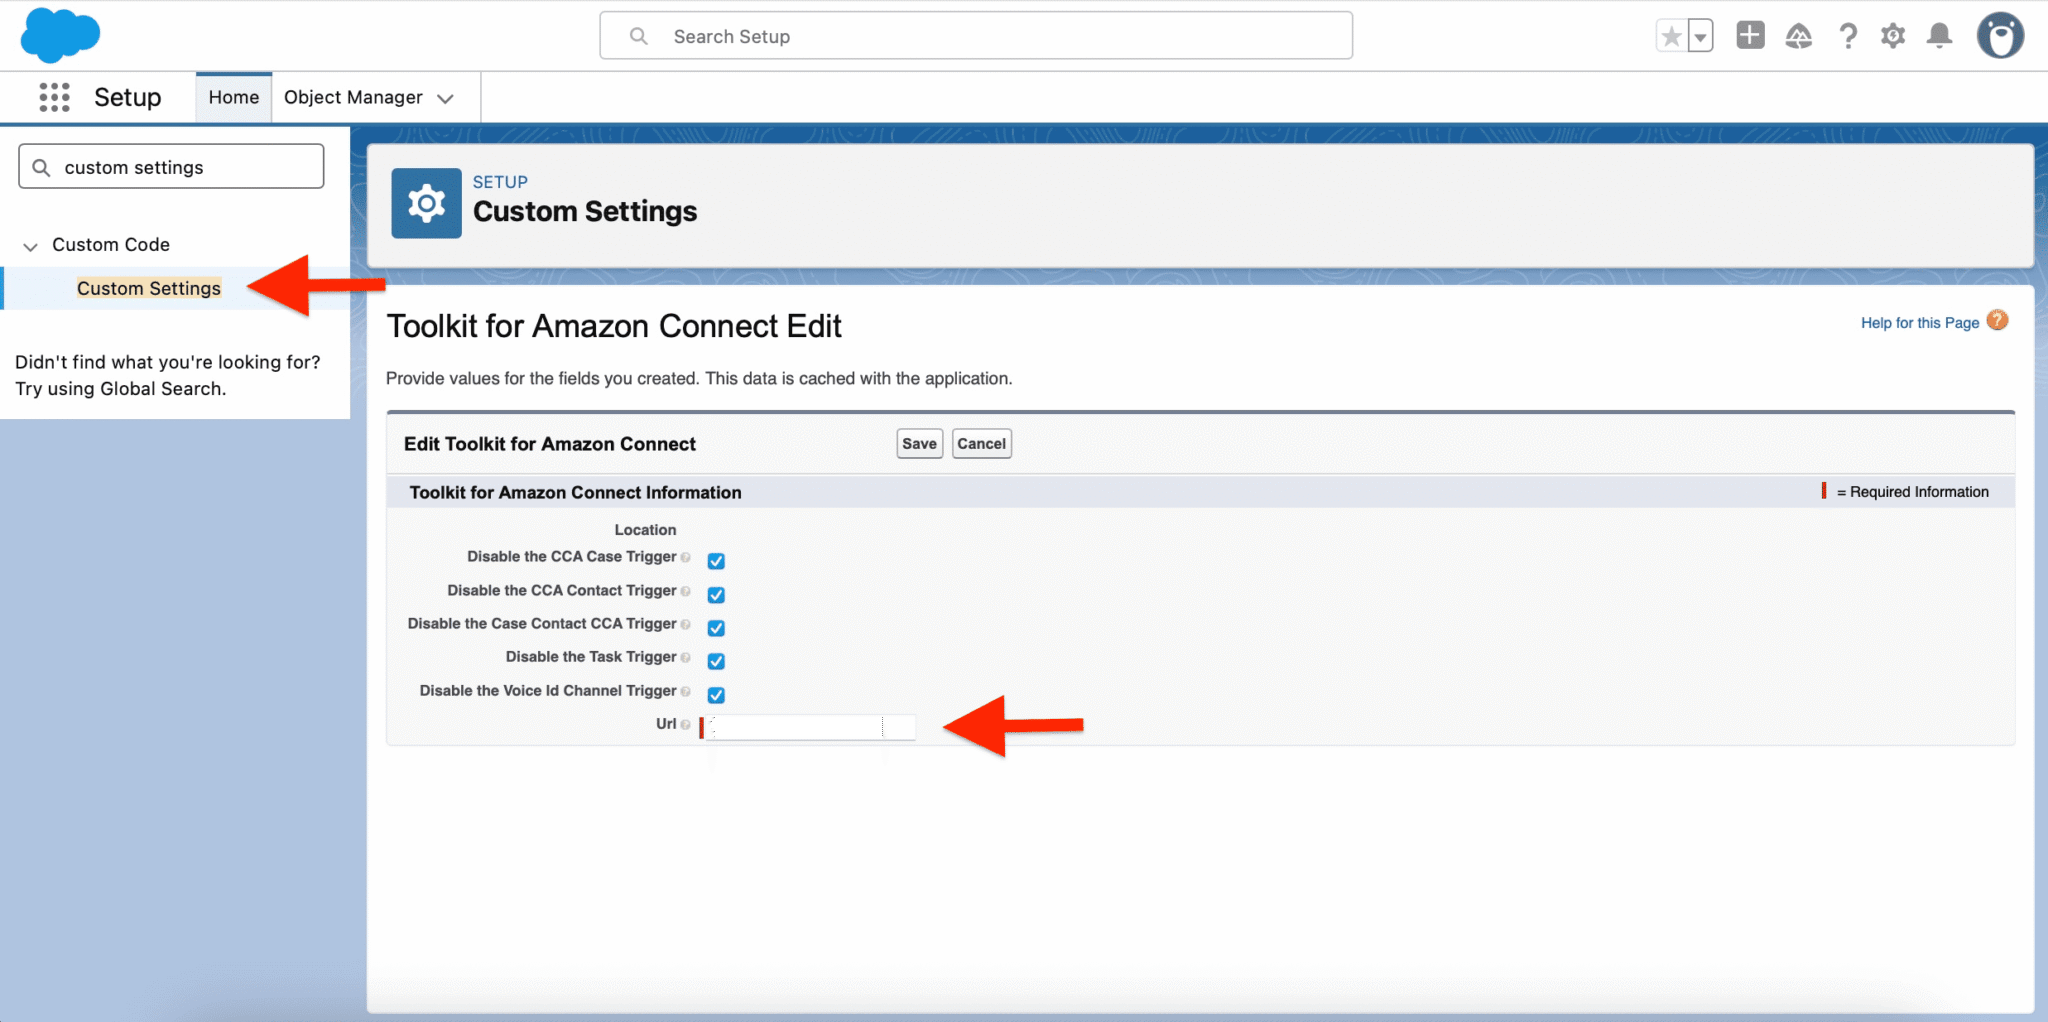Open the Help for this Page link
Viewport: 2048px width, 1022px height.
(1918, 322)
